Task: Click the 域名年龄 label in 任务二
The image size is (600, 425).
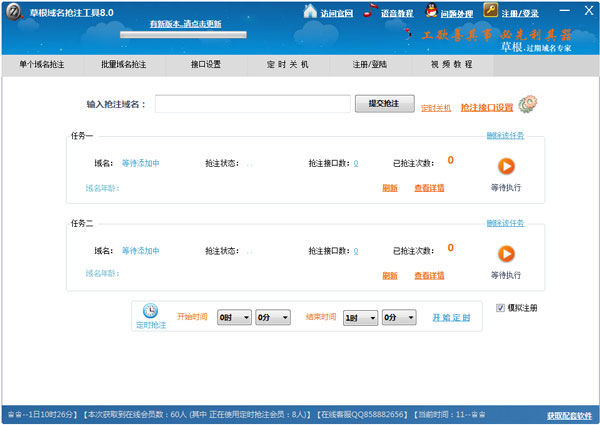Action: point(102,273)
